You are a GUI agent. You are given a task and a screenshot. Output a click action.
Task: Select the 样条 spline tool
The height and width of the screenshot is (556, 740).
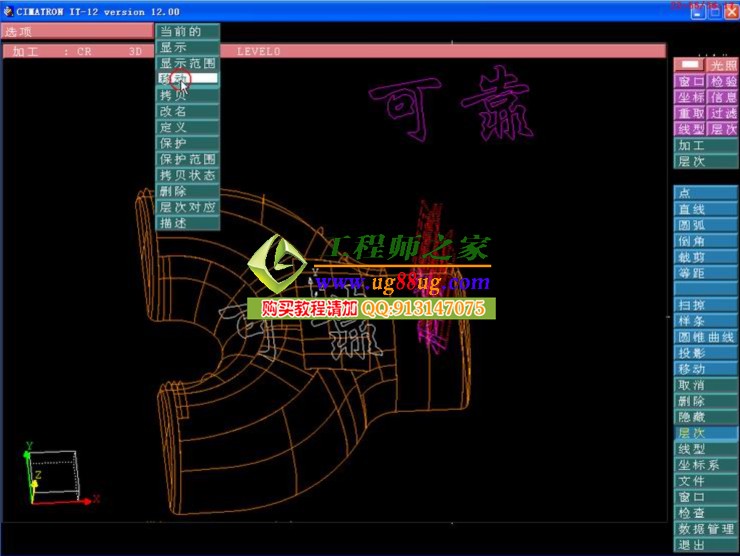pyautogui.click(x=706, y=321)
